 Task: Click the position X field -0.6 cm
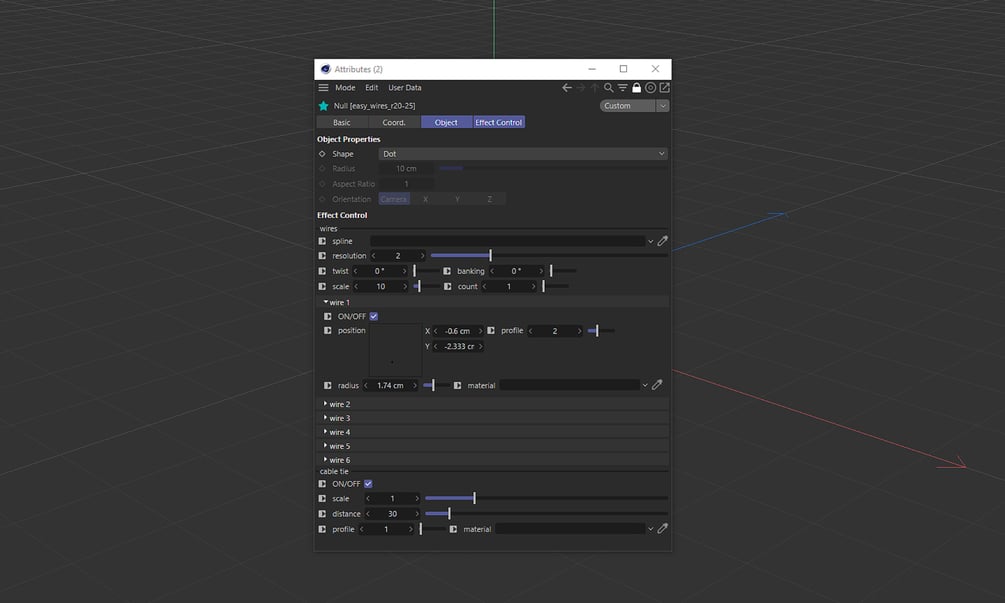click(x=458, y=331)
